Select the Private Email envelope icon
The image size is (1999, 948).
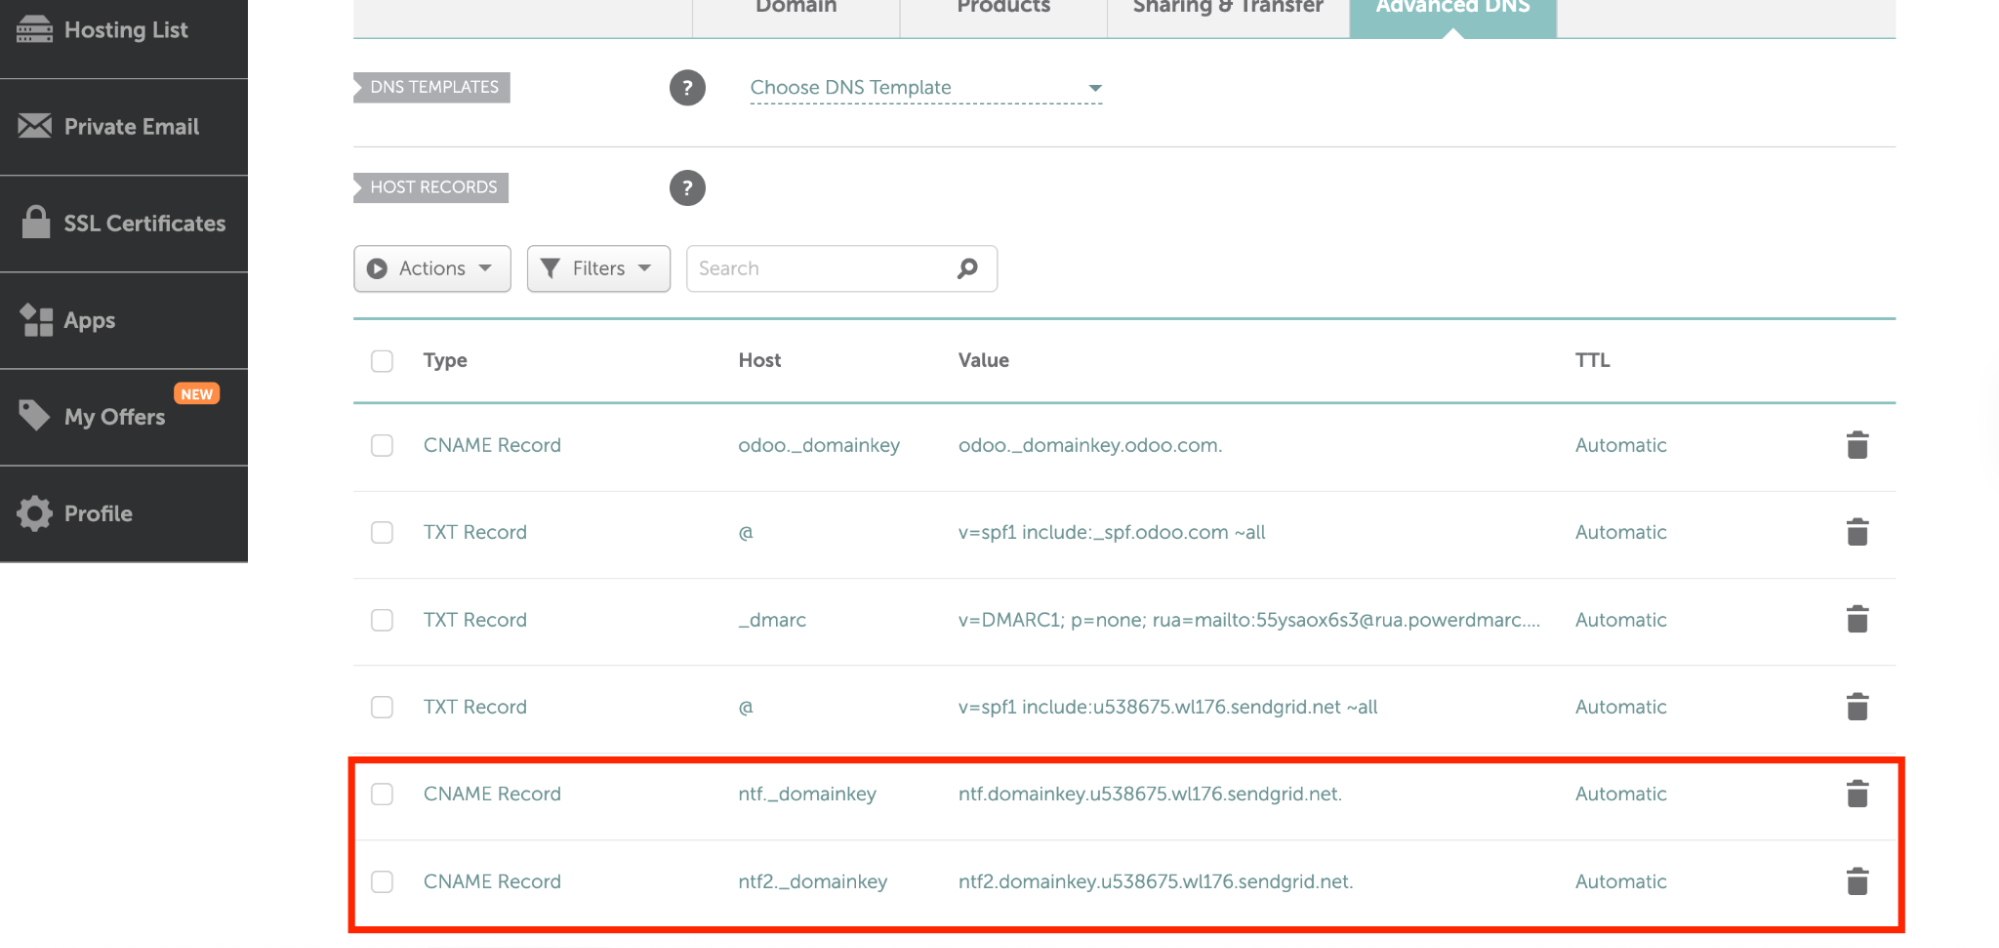pyautogui.click(x=34, y=126)
